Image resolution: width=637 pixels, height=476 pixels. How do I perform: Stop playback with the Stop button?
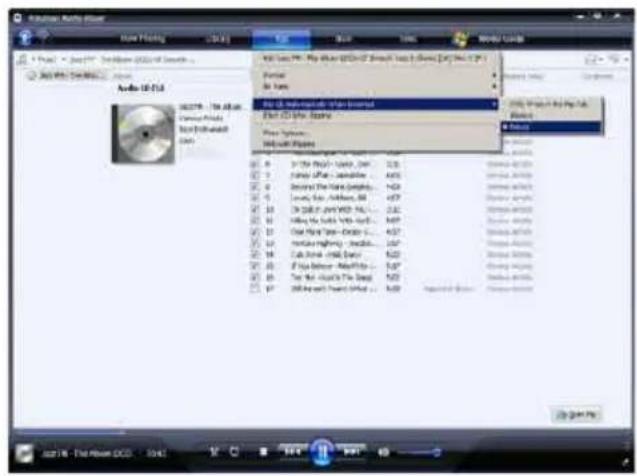coord(263,452)
